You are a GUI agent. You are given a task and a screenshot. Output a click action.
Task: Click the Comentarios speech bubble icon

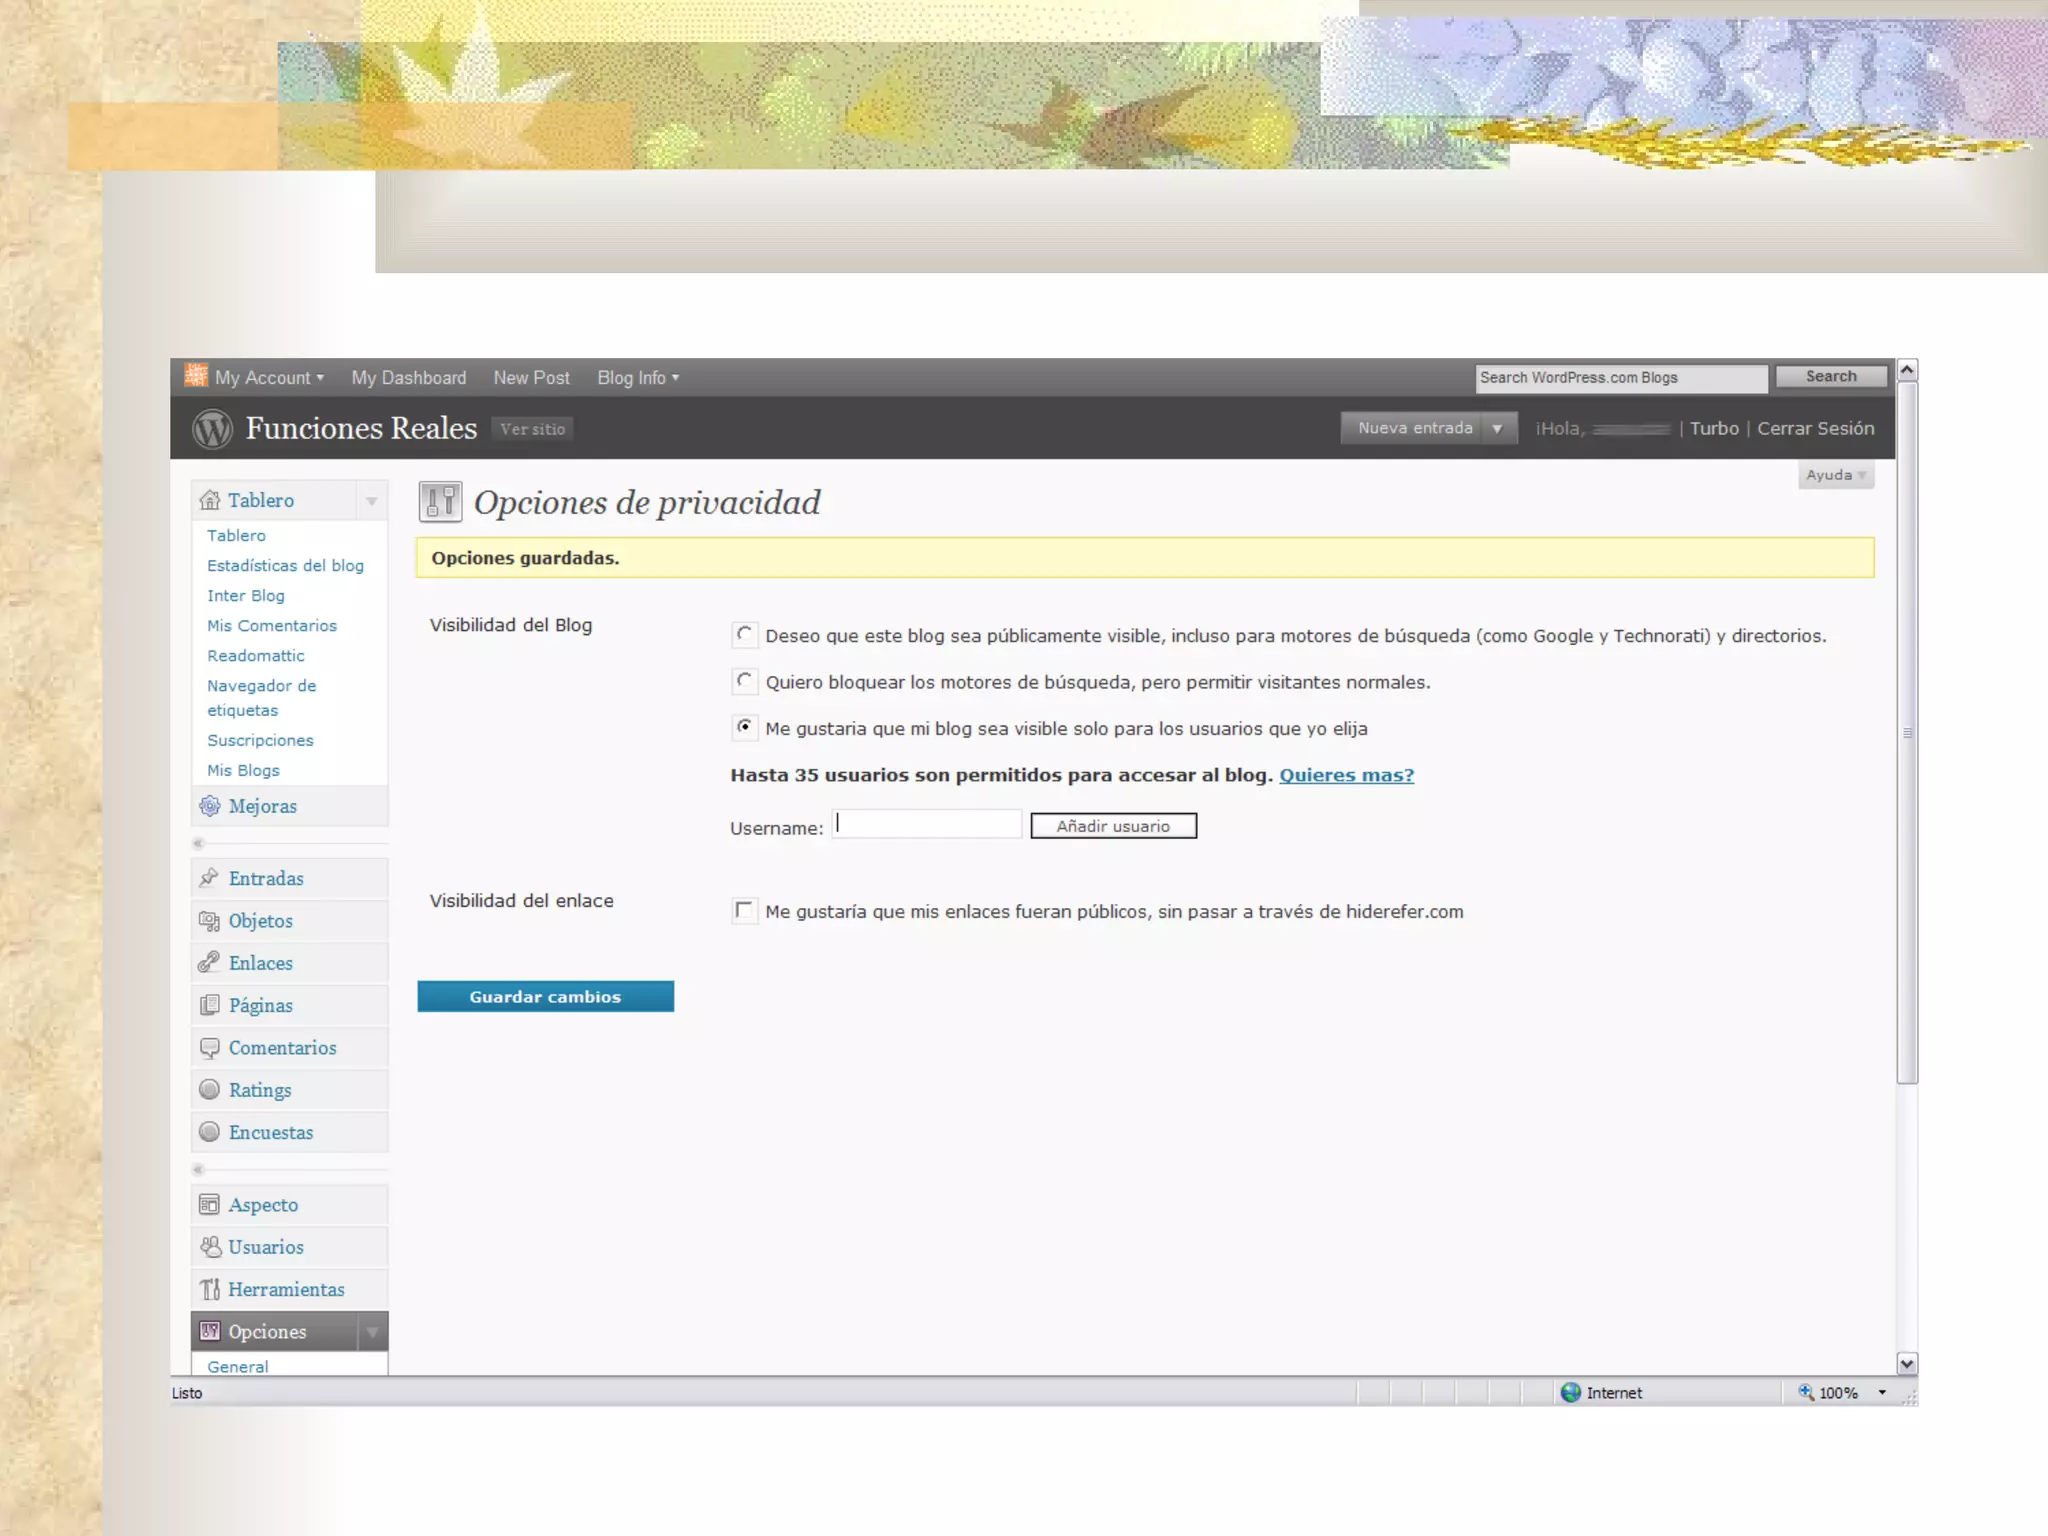pos(209,1048)
